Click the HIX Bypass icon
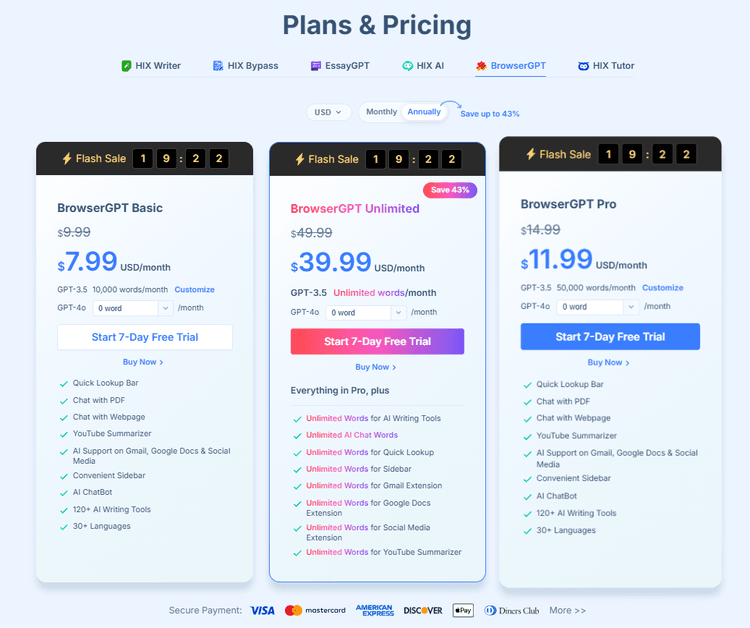The height and width of the screenshot is (628, 750). coord(218,66)
